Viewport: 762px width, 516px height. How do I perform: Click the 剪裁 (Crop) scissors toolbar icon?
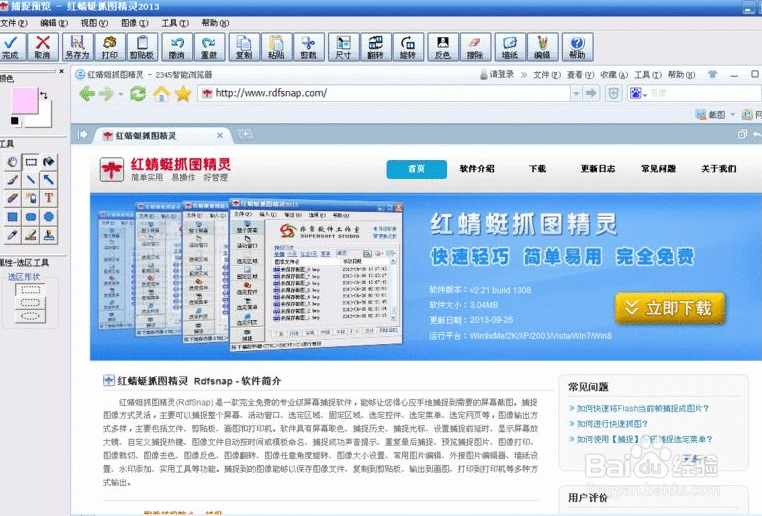coord(309,47)
